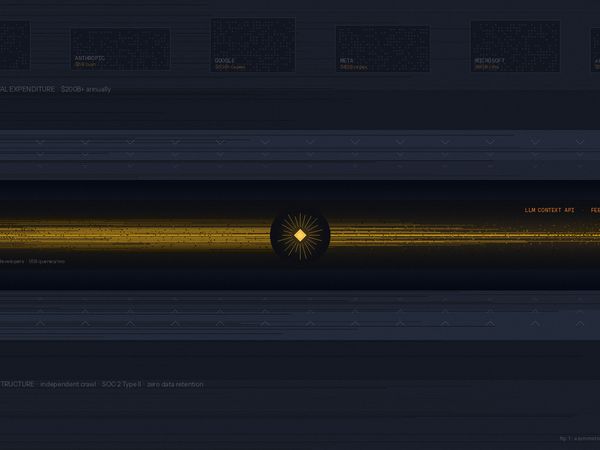Click the down chevron directly above the starburst
Screen dimensions: 600x450
tap(309, 143)
